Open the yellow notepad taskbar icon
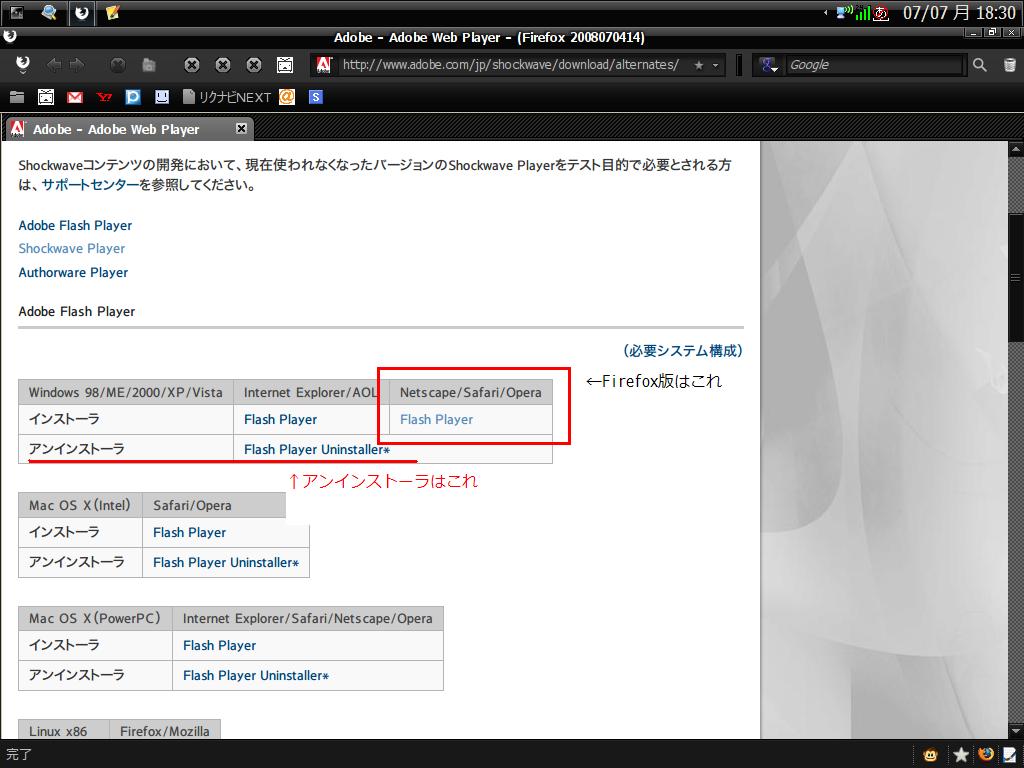 click(x=112, y=12)
